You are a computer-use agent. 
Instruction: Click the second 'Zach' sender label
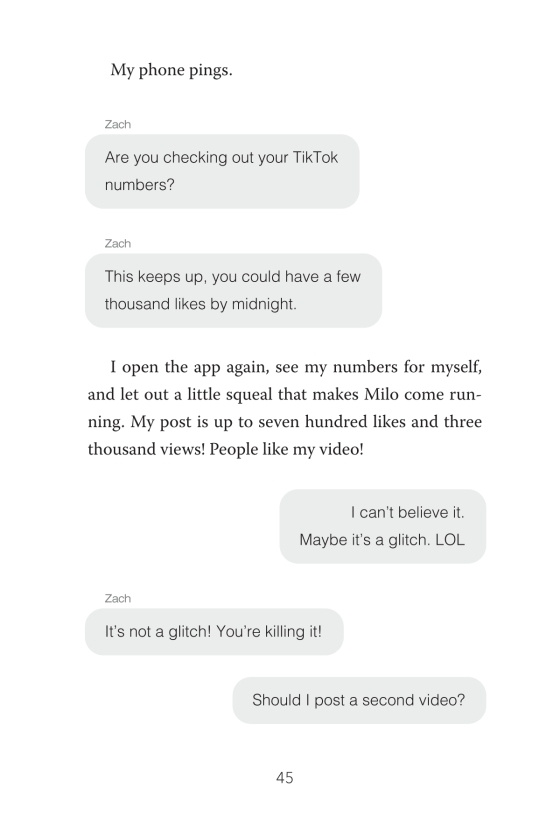click(118, 244)
